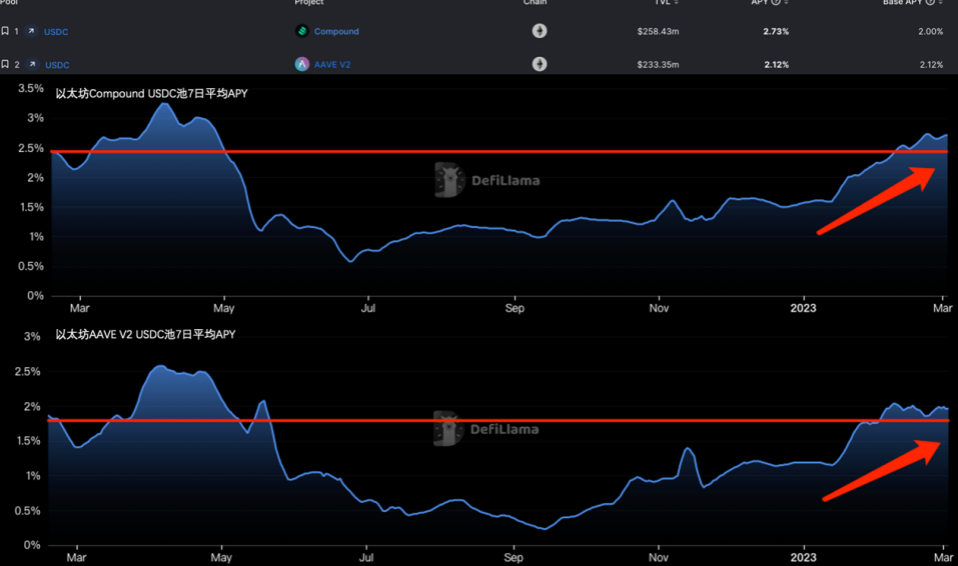
Task: Click the '2023' axis label on the AAVE V2 chart
Action: click(803, 557)
